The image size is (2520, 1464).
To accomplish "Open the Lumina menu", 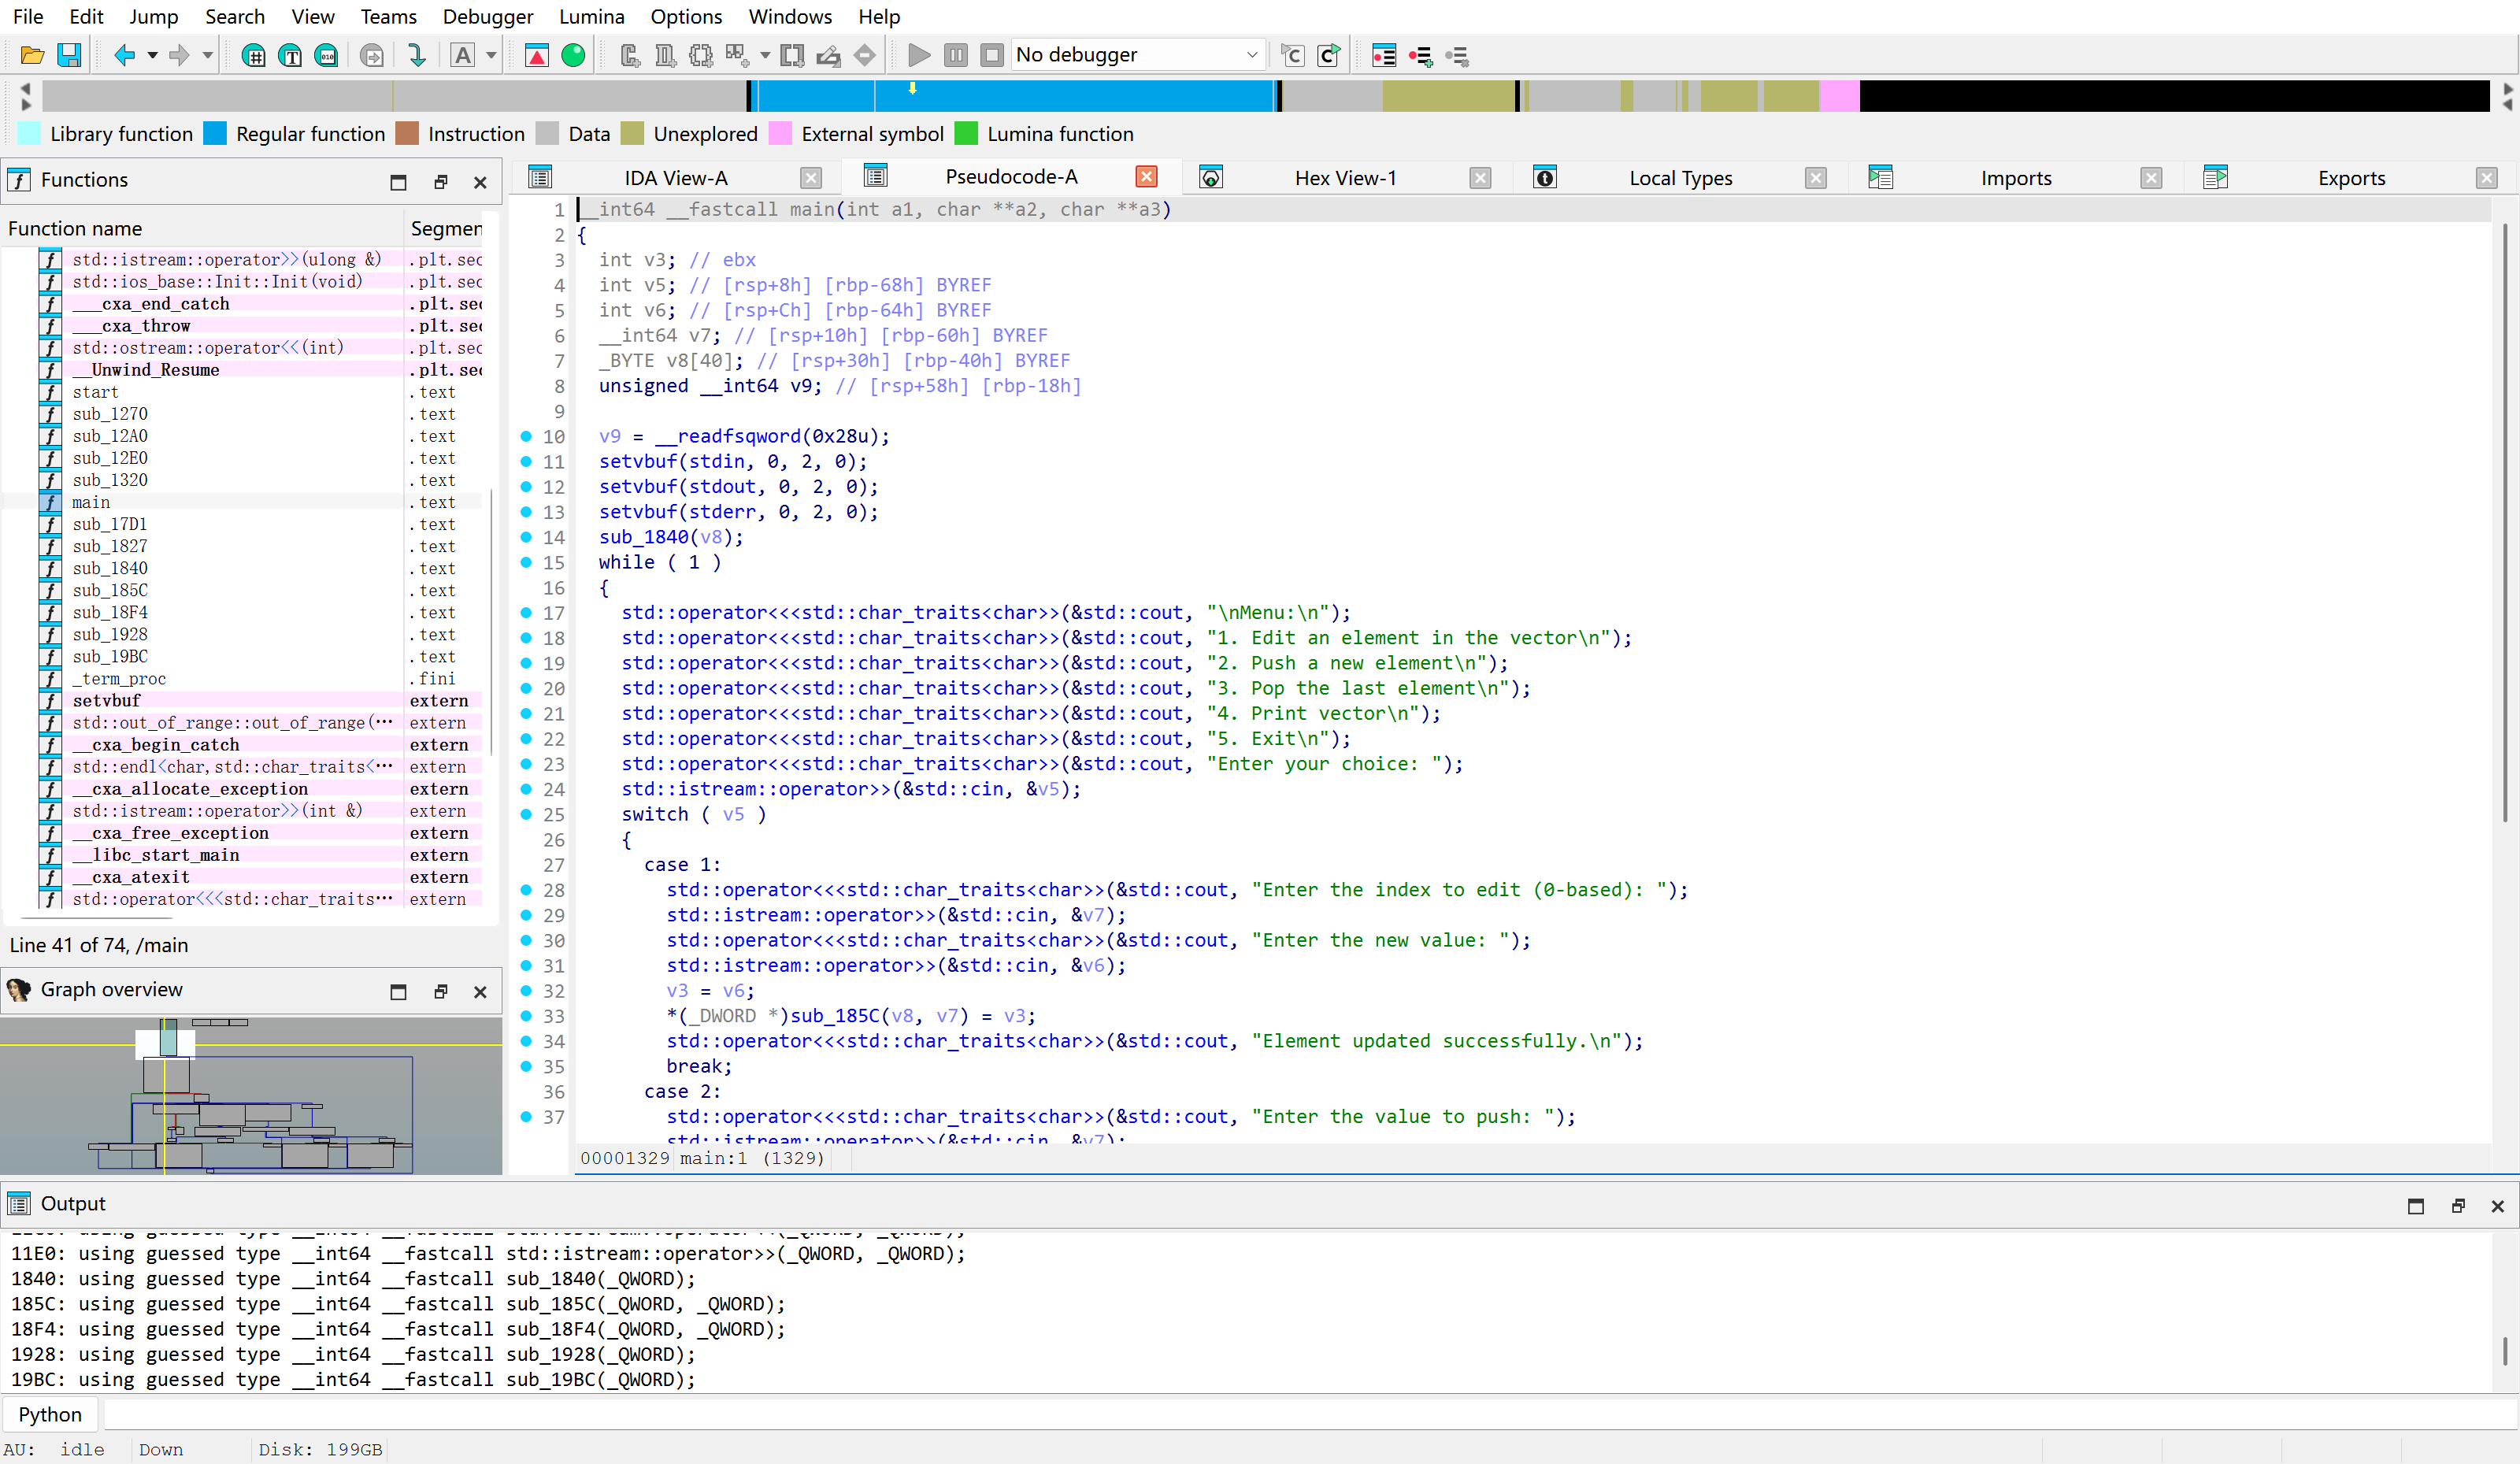I will click(x=591, y=16).
